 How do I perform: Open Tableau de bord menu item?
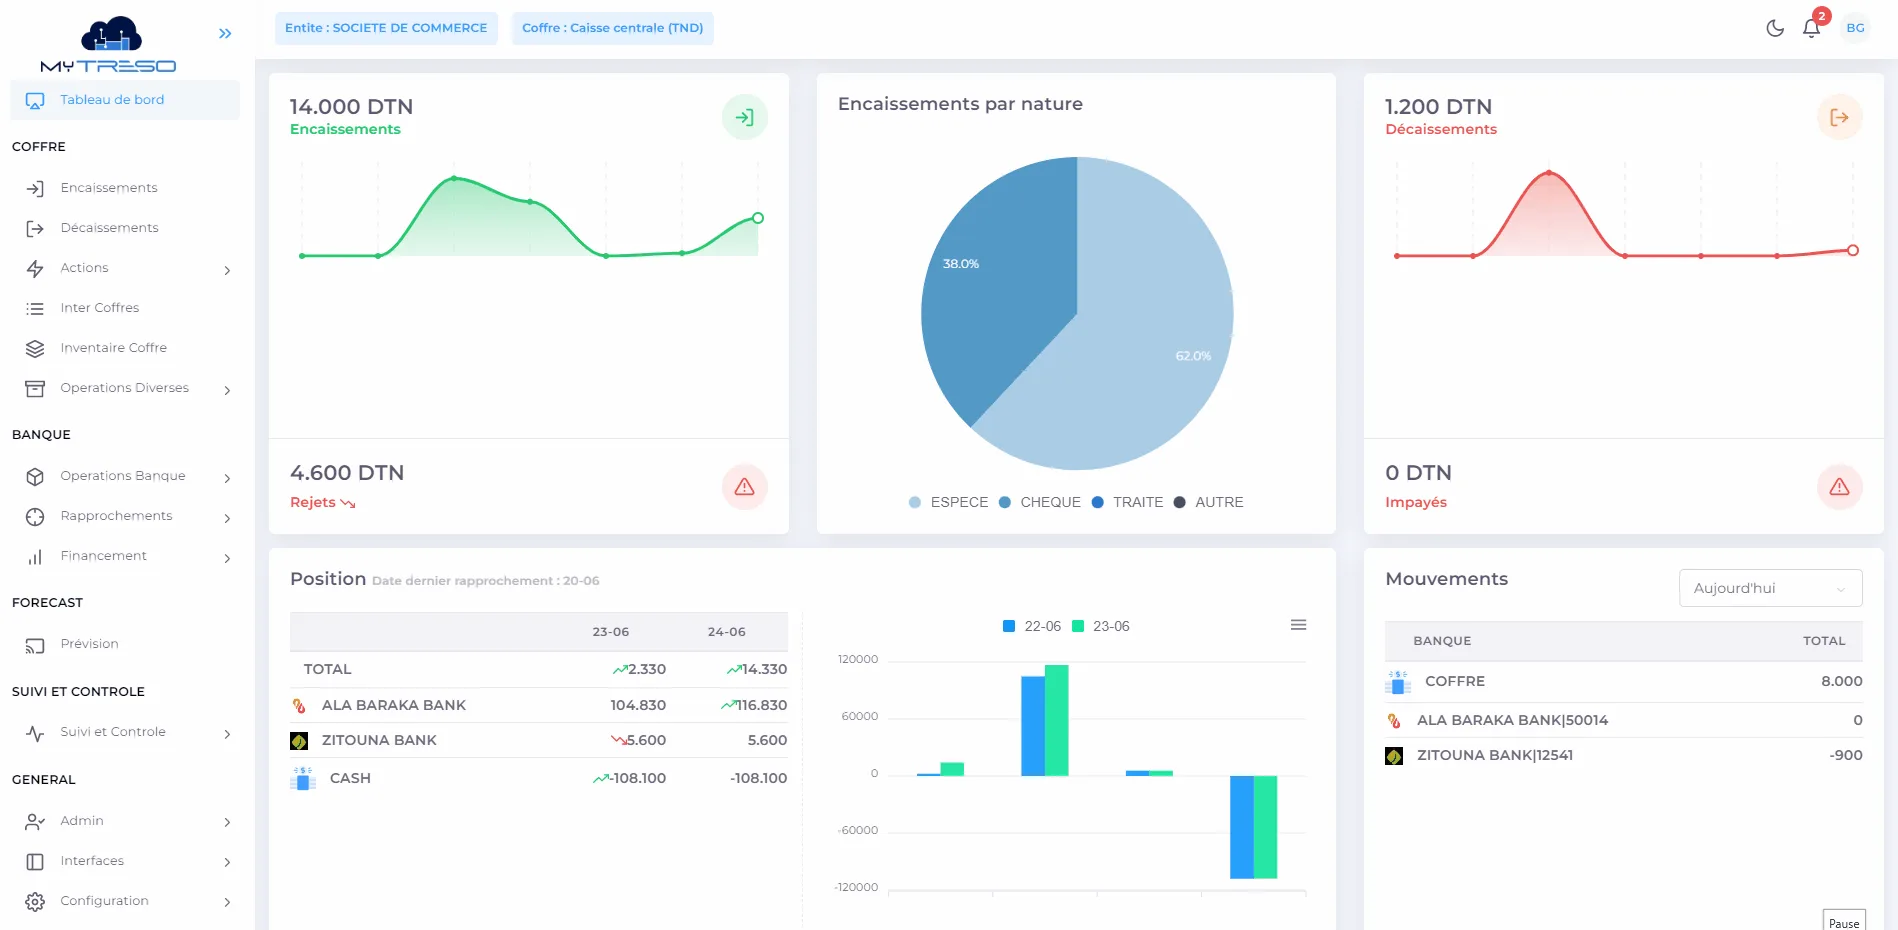[125, 100]
